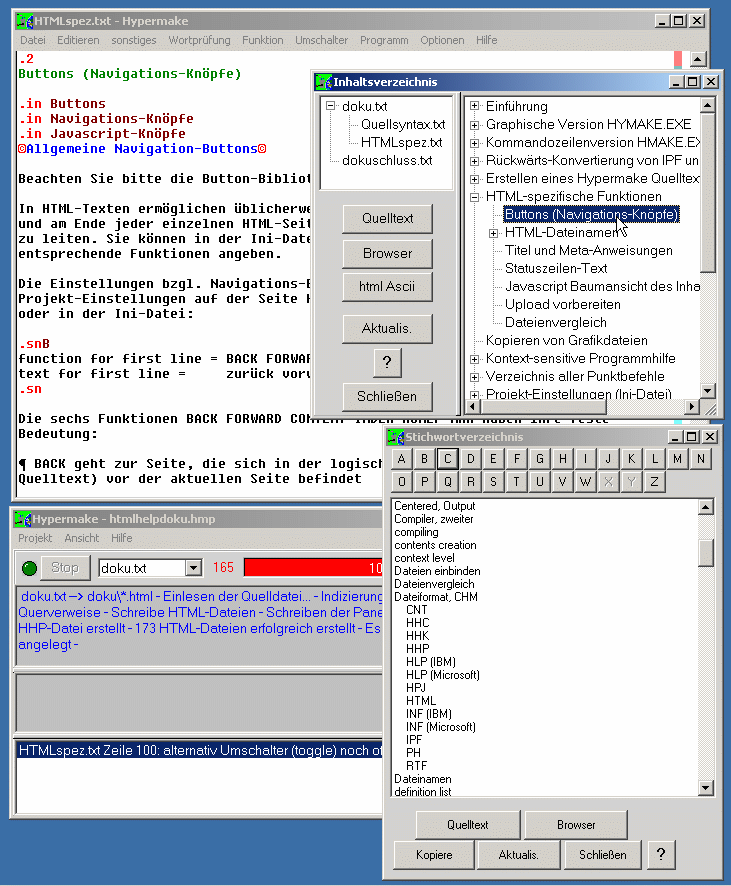The image size is (731, 886).
Task: Click the Browser button in Inhaltsverzeichnis
Action: (388, 253)
